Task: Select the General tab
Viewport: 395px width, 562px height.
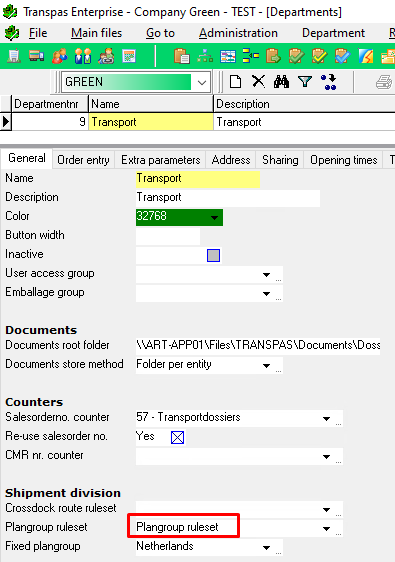Action: click(x=27, y=158)
